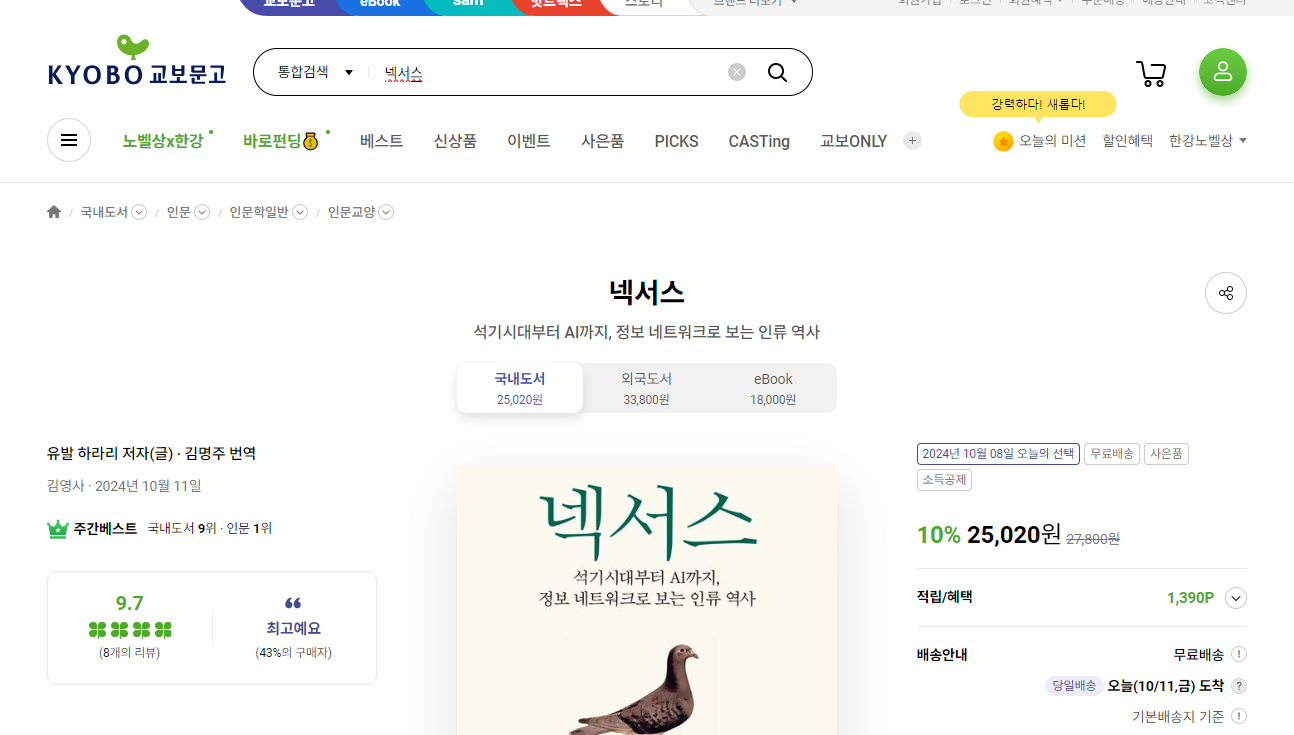Click the 9.7 rating score
Viewport: 1294px width, 735px height.
pyautogui.click(x=130, y=603)
